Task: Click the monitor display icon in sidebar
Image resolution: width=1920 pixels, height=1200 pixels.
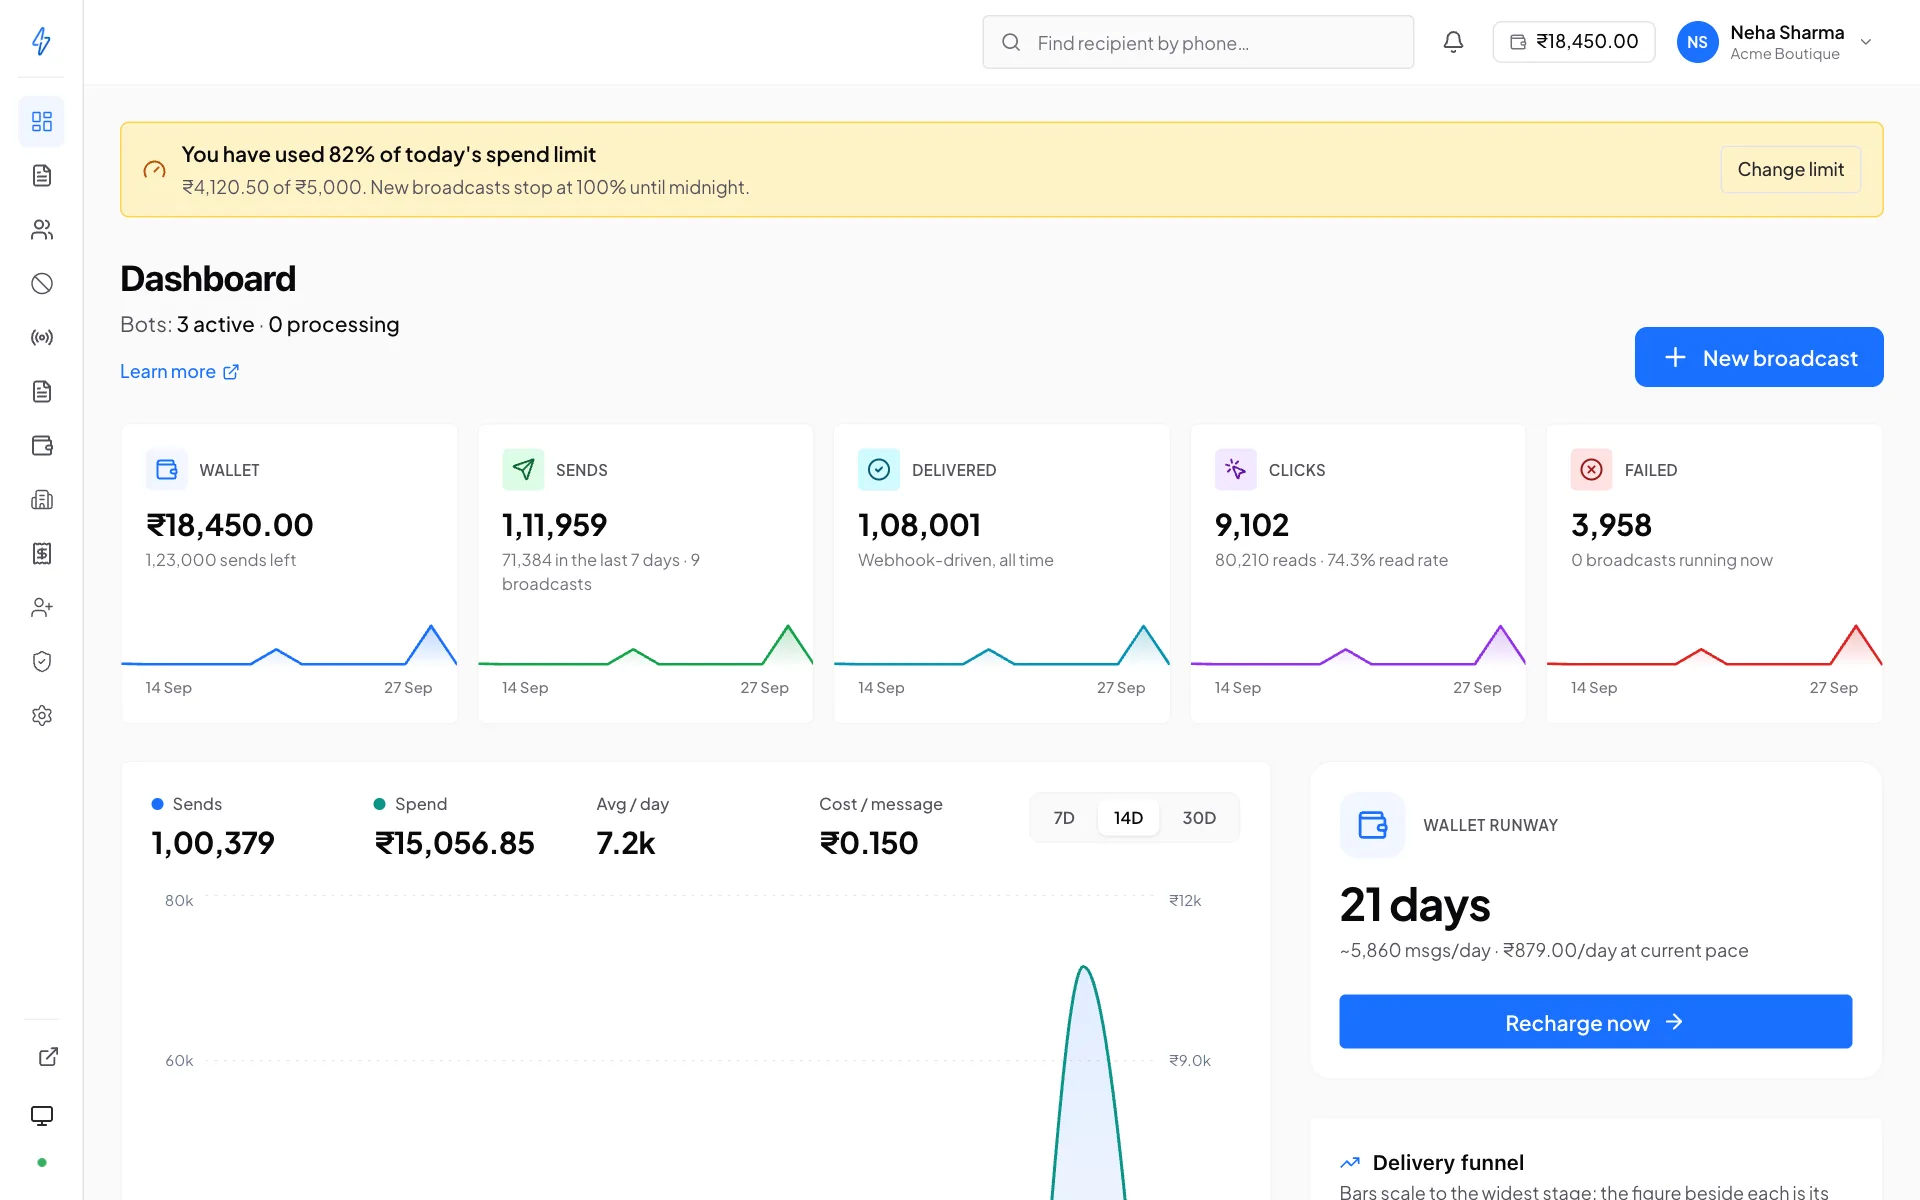Action: (41, 1116)
